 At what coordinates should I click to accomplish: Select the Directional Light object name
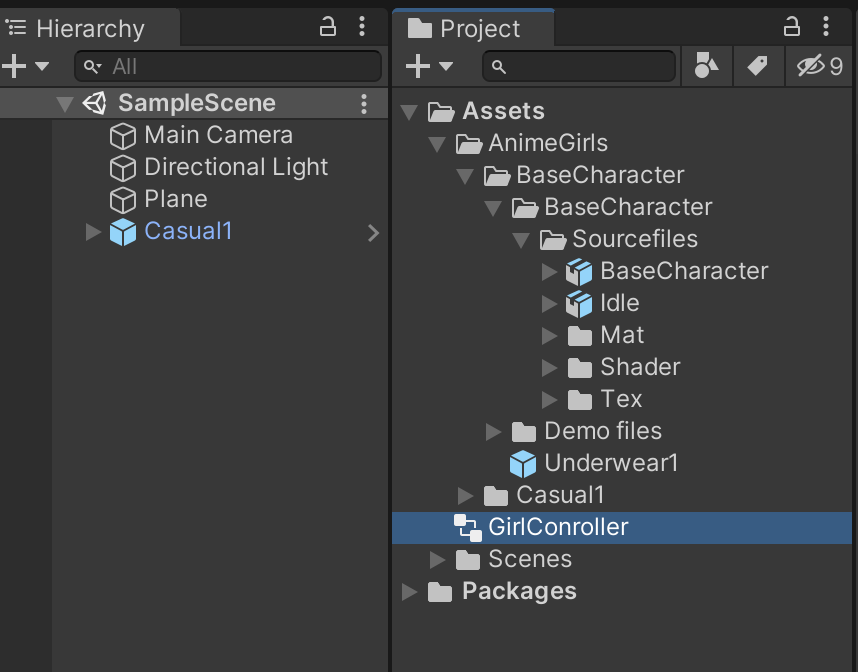pos(236,167)
